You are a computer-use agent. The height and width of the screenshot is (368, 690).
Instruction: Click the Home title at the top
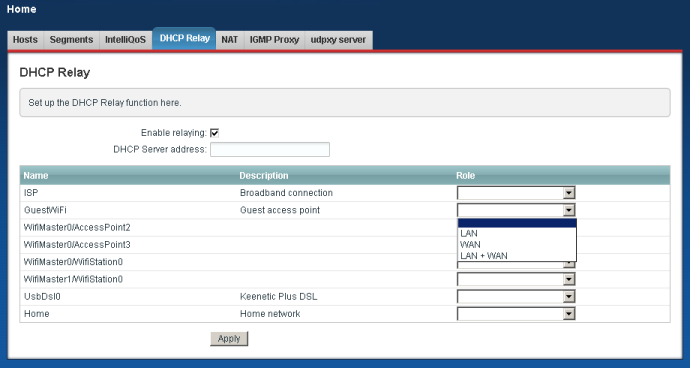22,9
